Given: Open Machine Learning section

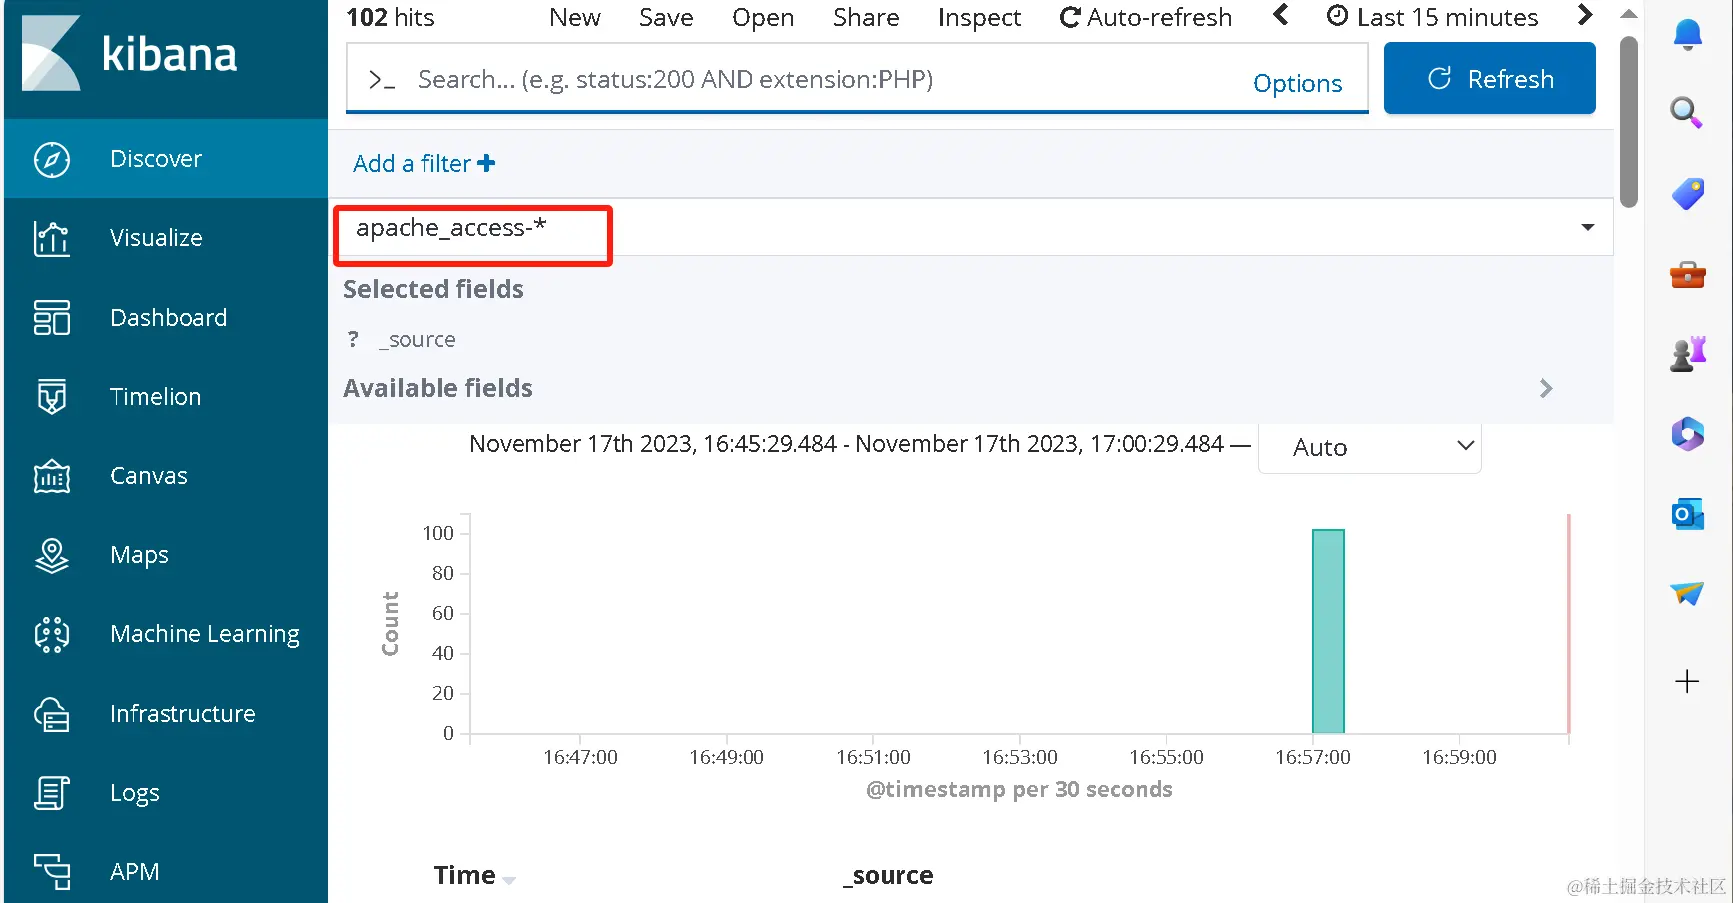Looking at the screenshot, I should [x=205, y=634].
